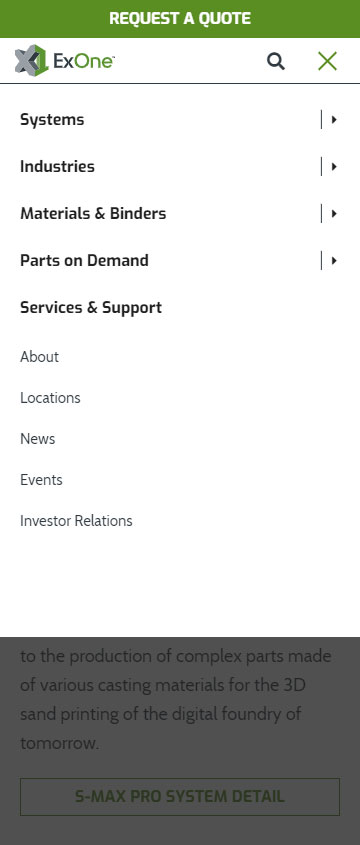Open the search magnifier icon
This screenshot has width=360, height=845.
(276, 61)
